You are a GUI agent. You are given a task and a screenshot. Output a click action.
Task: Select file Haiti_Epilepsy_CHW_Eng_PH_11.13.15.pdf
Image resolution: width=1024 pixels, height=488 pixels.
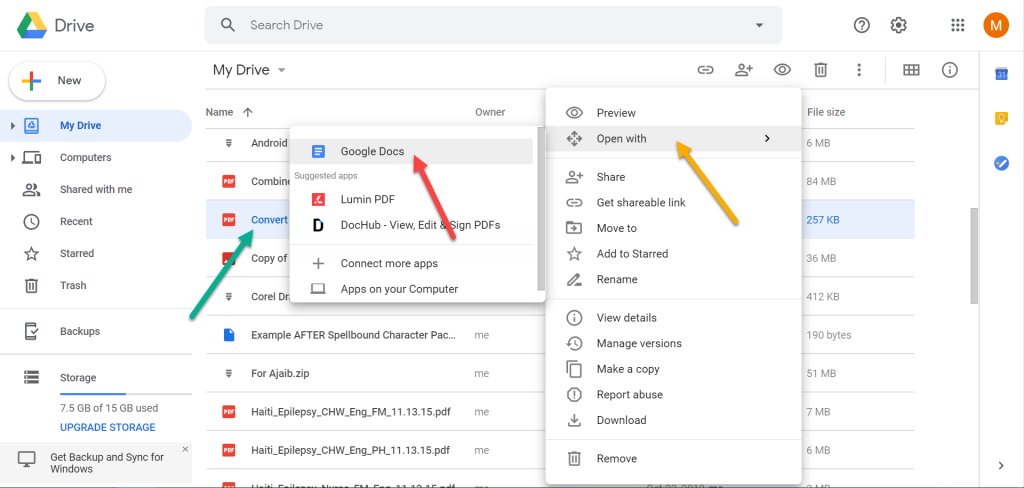pos(351,451)
